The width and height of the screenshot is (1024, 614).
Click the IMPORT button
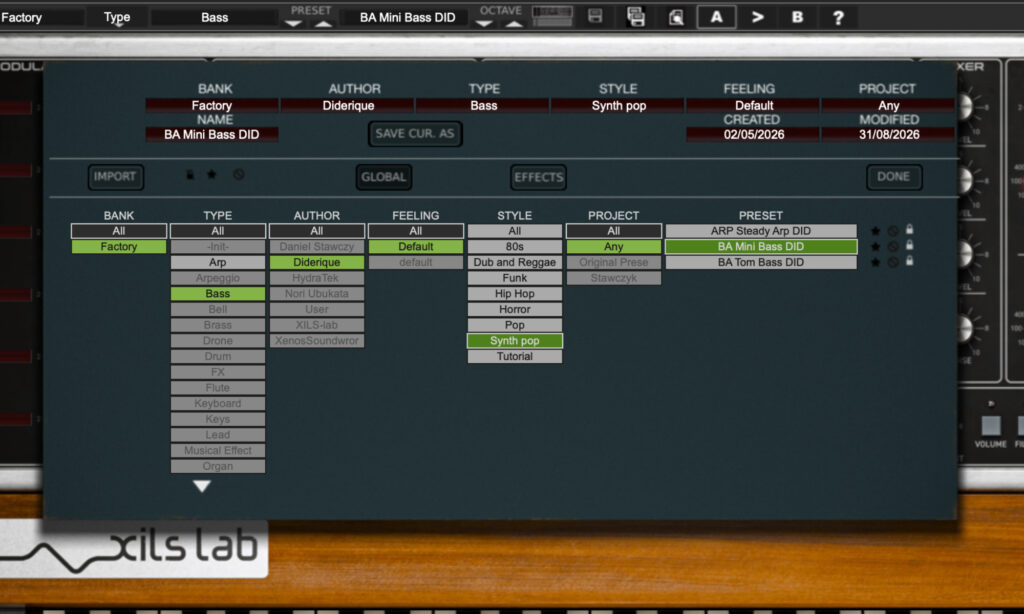click(115, 176)
